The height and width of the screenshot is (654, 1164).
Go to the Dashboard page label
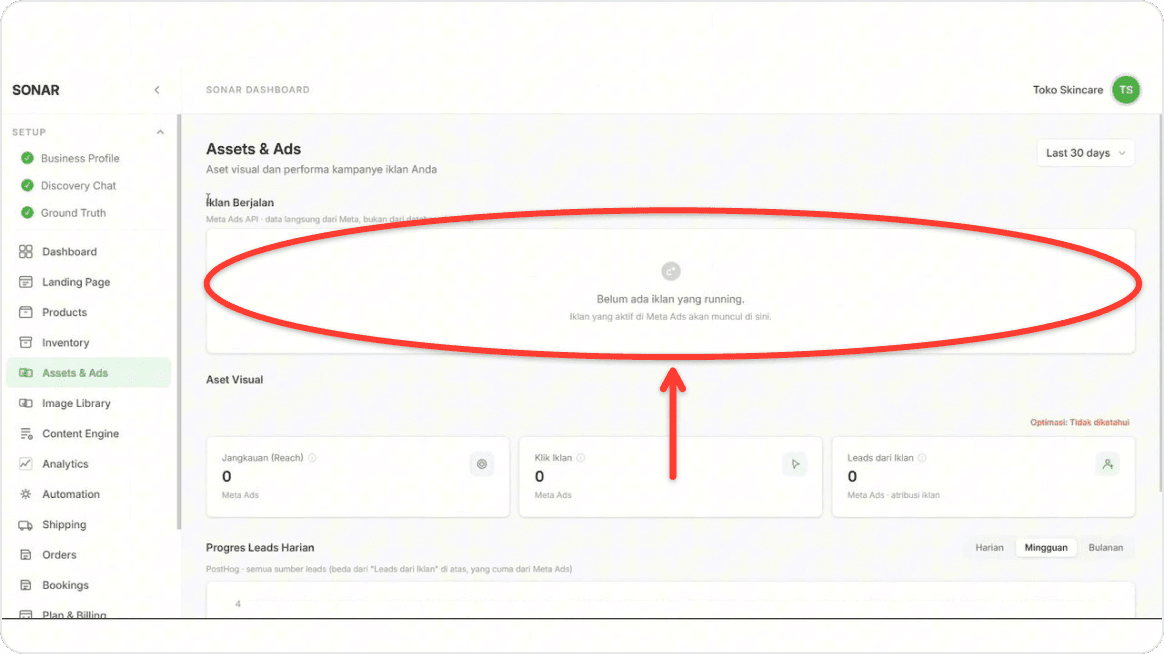(69, 252)
